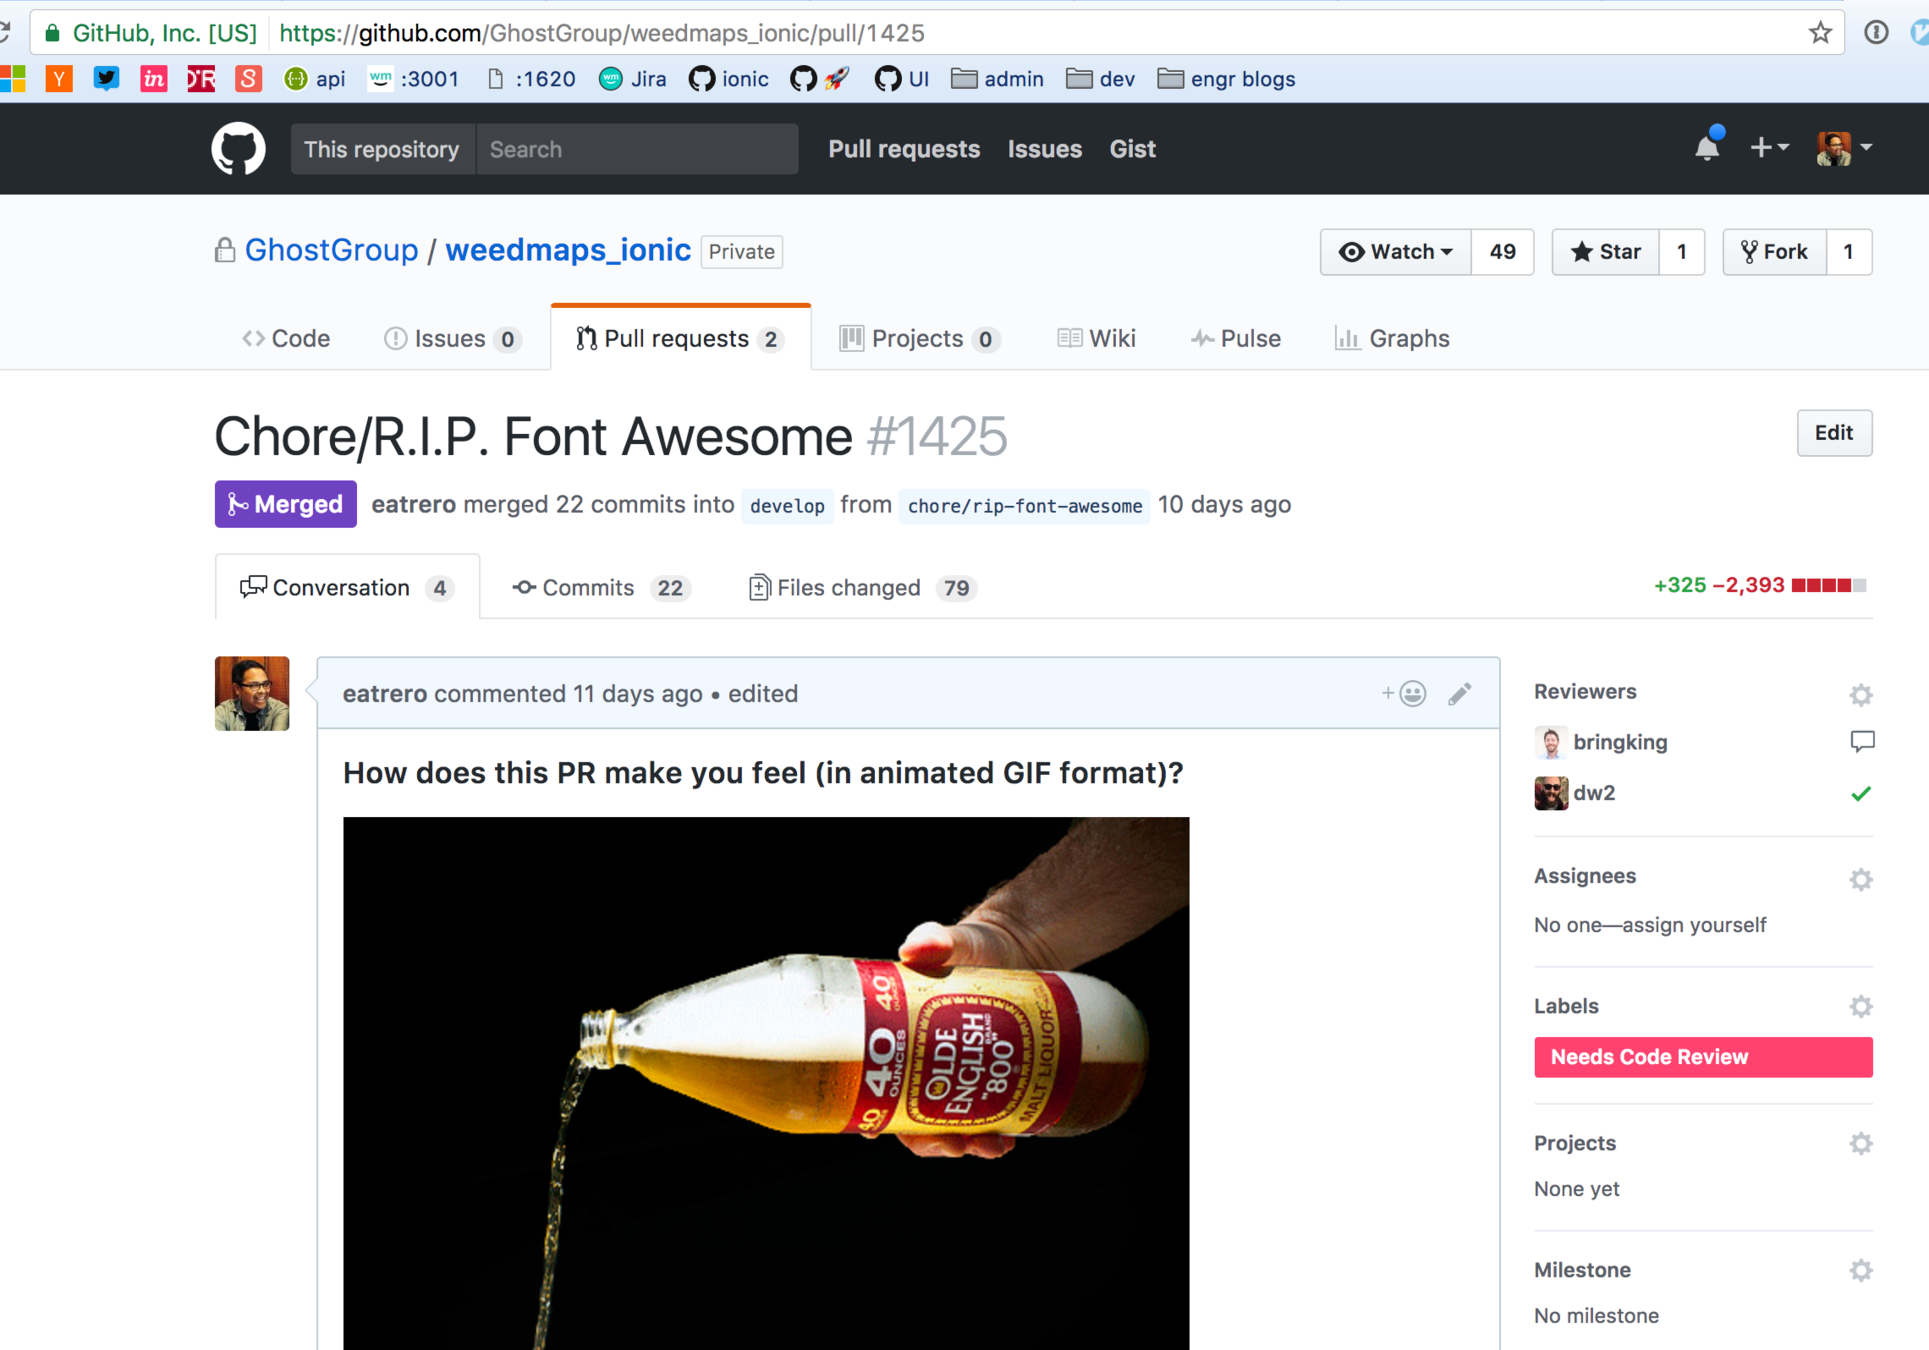The image size is (1929, 1350).
Task: Click the pencil icon to edit comment
Action: [x=1459, y=693]
